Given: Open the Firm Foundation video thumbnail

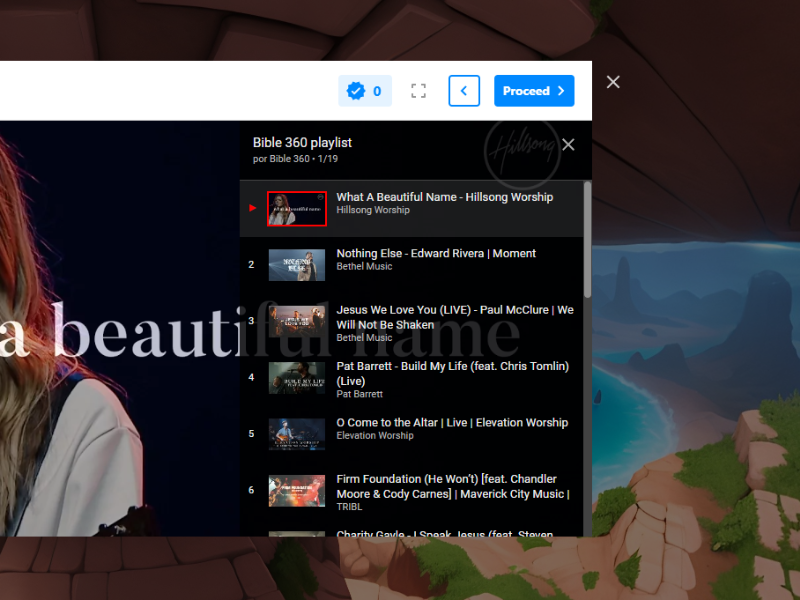Looking at the screenshot, I should 296,490.
